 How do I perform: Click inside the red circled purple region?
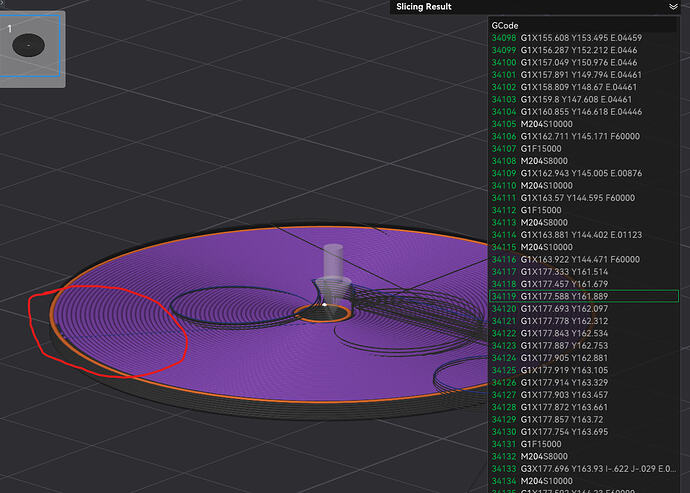pos(114,330)
